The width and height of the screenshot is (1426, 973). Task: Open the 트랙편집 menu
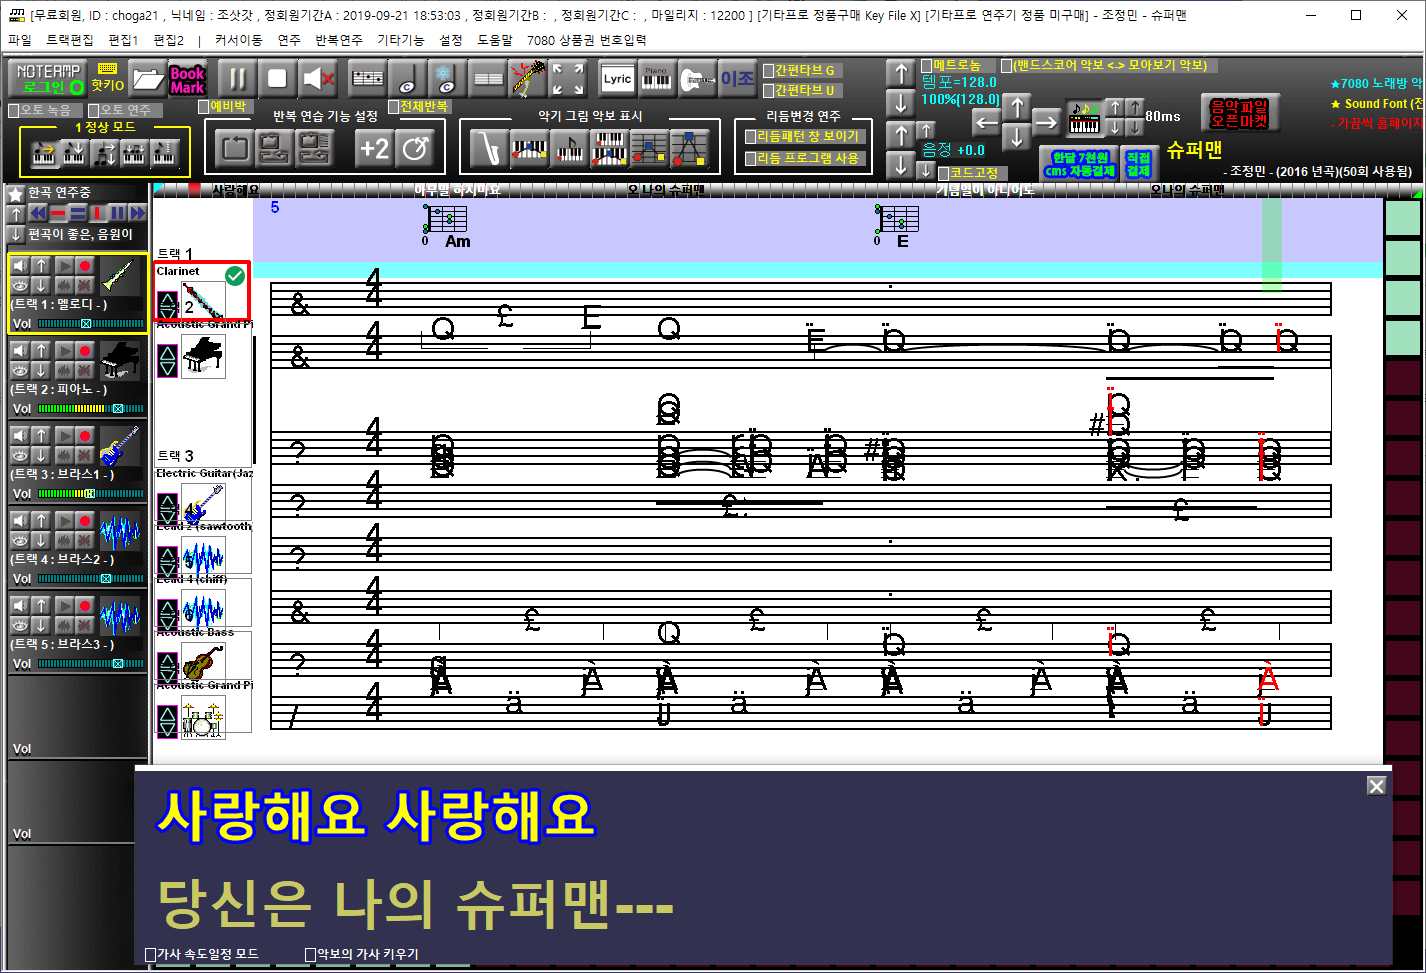click(70, 40)
